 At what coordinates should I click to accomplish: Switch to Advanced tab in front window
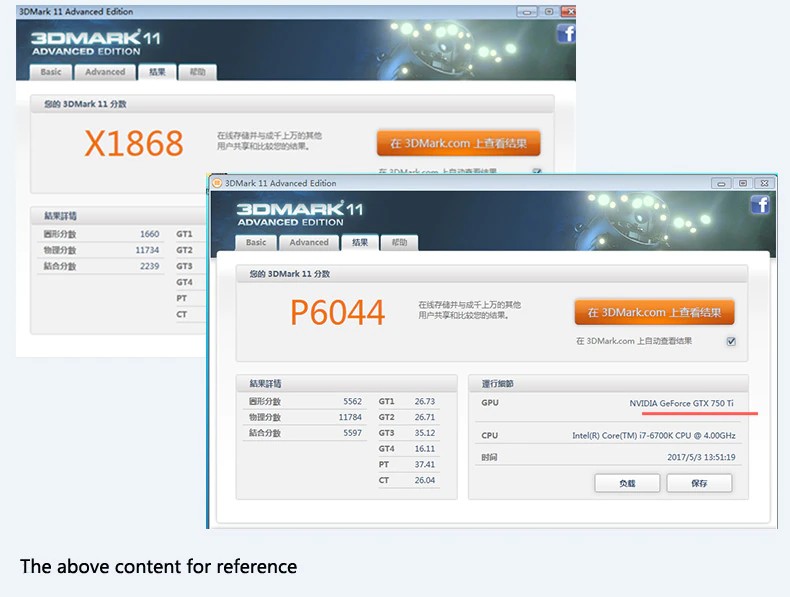[x=309, y=242]
